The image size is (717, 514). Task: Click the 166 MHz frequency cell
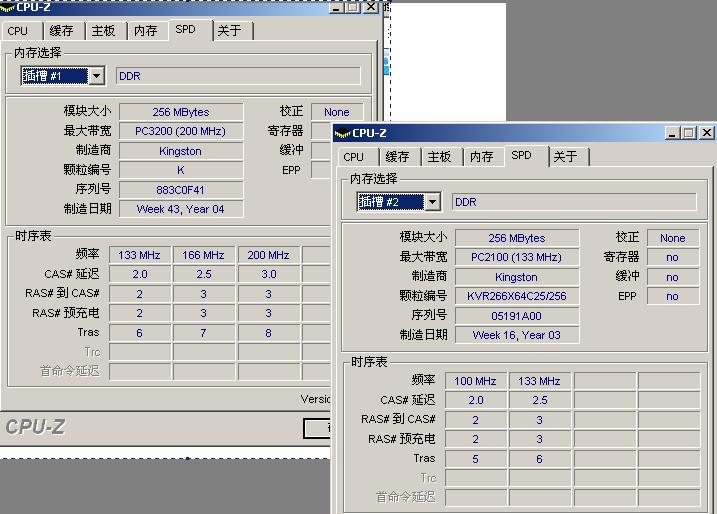point(204,255)
